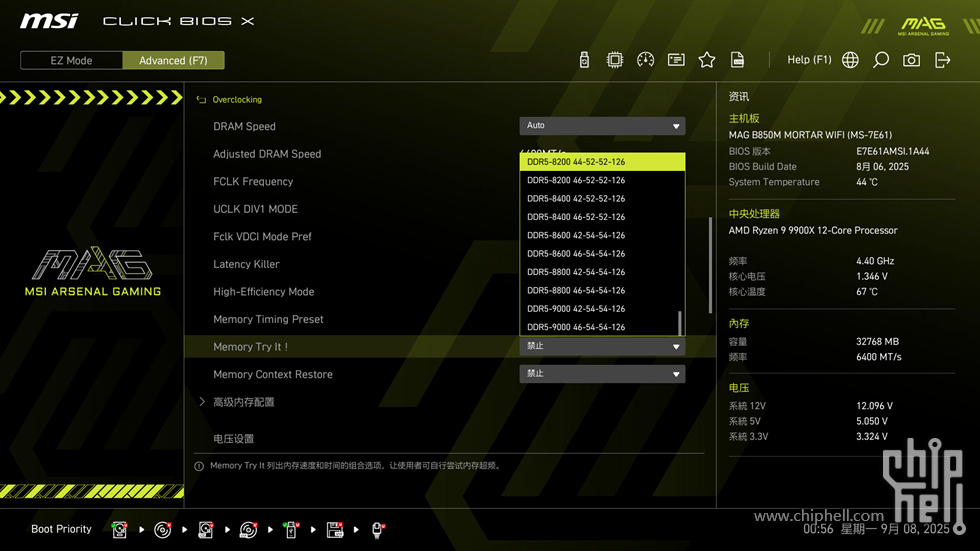Click the settings panel vertical scrollbar
This screenshot has height=551, width=980.
[x=710, y=265]
